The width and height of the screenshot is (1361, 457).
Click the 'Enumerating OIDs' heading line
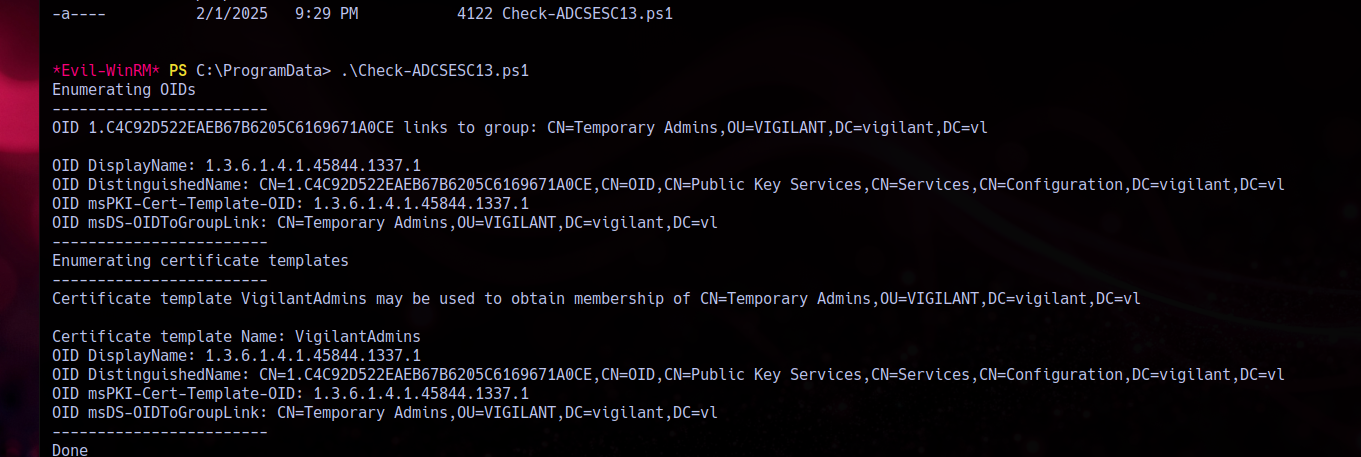point(124,90)
